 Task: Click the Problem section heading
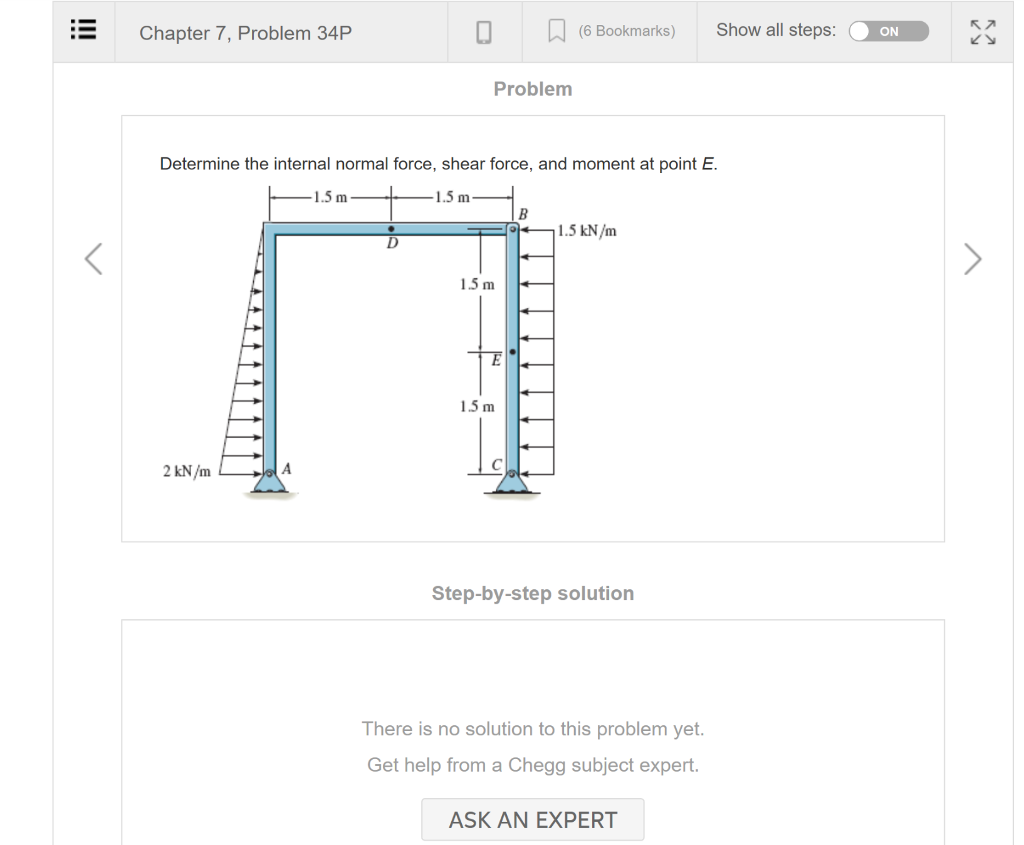[x=532, y=89]
